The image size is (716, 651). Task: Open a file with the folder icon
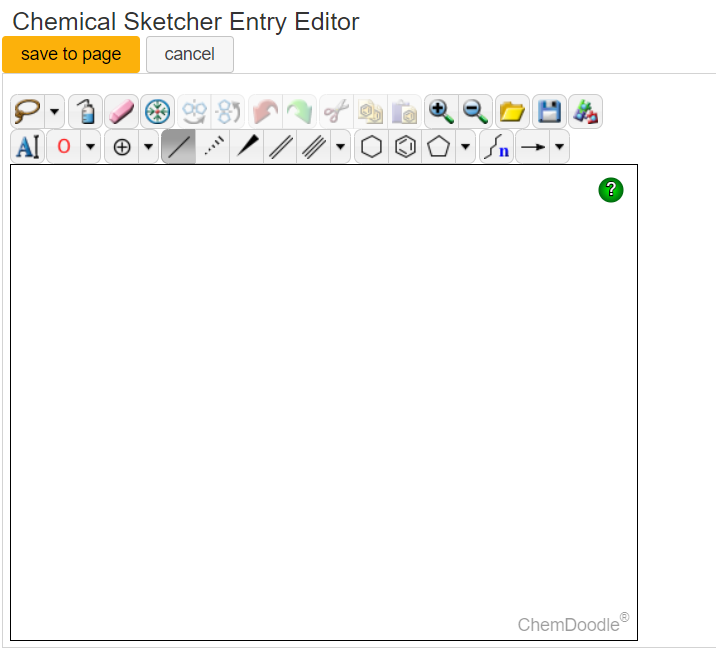(513, 111)
